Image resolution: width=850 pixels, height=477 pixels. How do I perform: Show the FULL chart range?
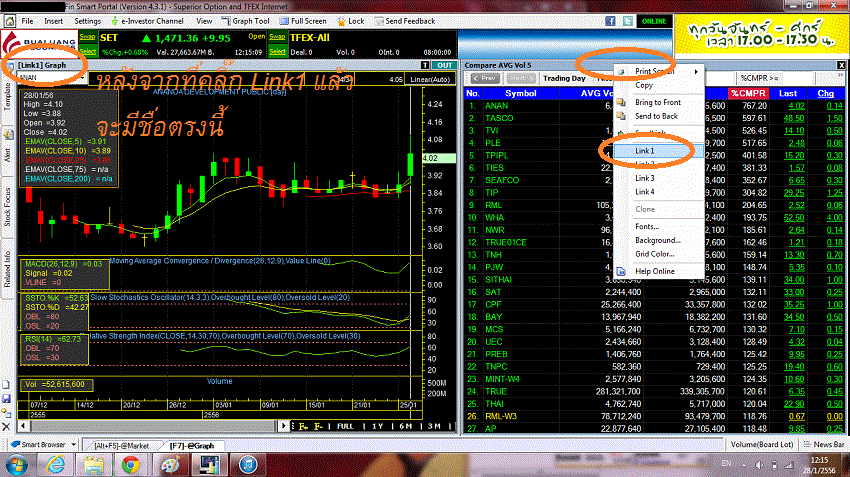click(x=345, y=426)
